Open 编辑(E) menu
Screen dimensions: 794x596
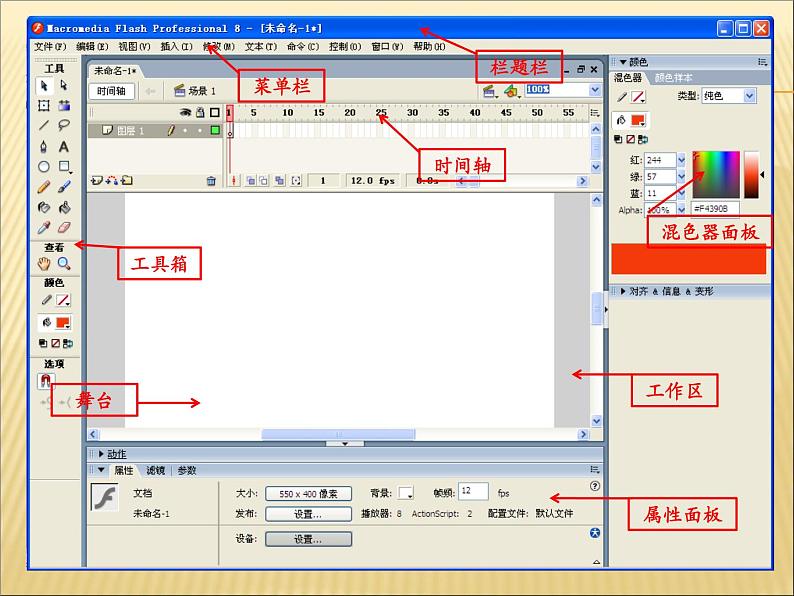point(92,47)
